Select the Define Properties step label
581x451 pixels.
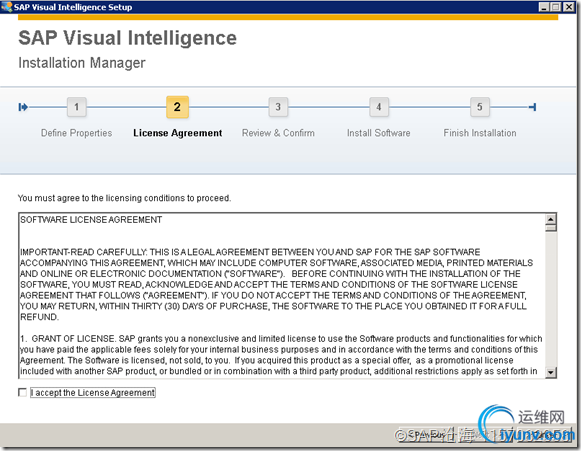[x=76, y=133]
